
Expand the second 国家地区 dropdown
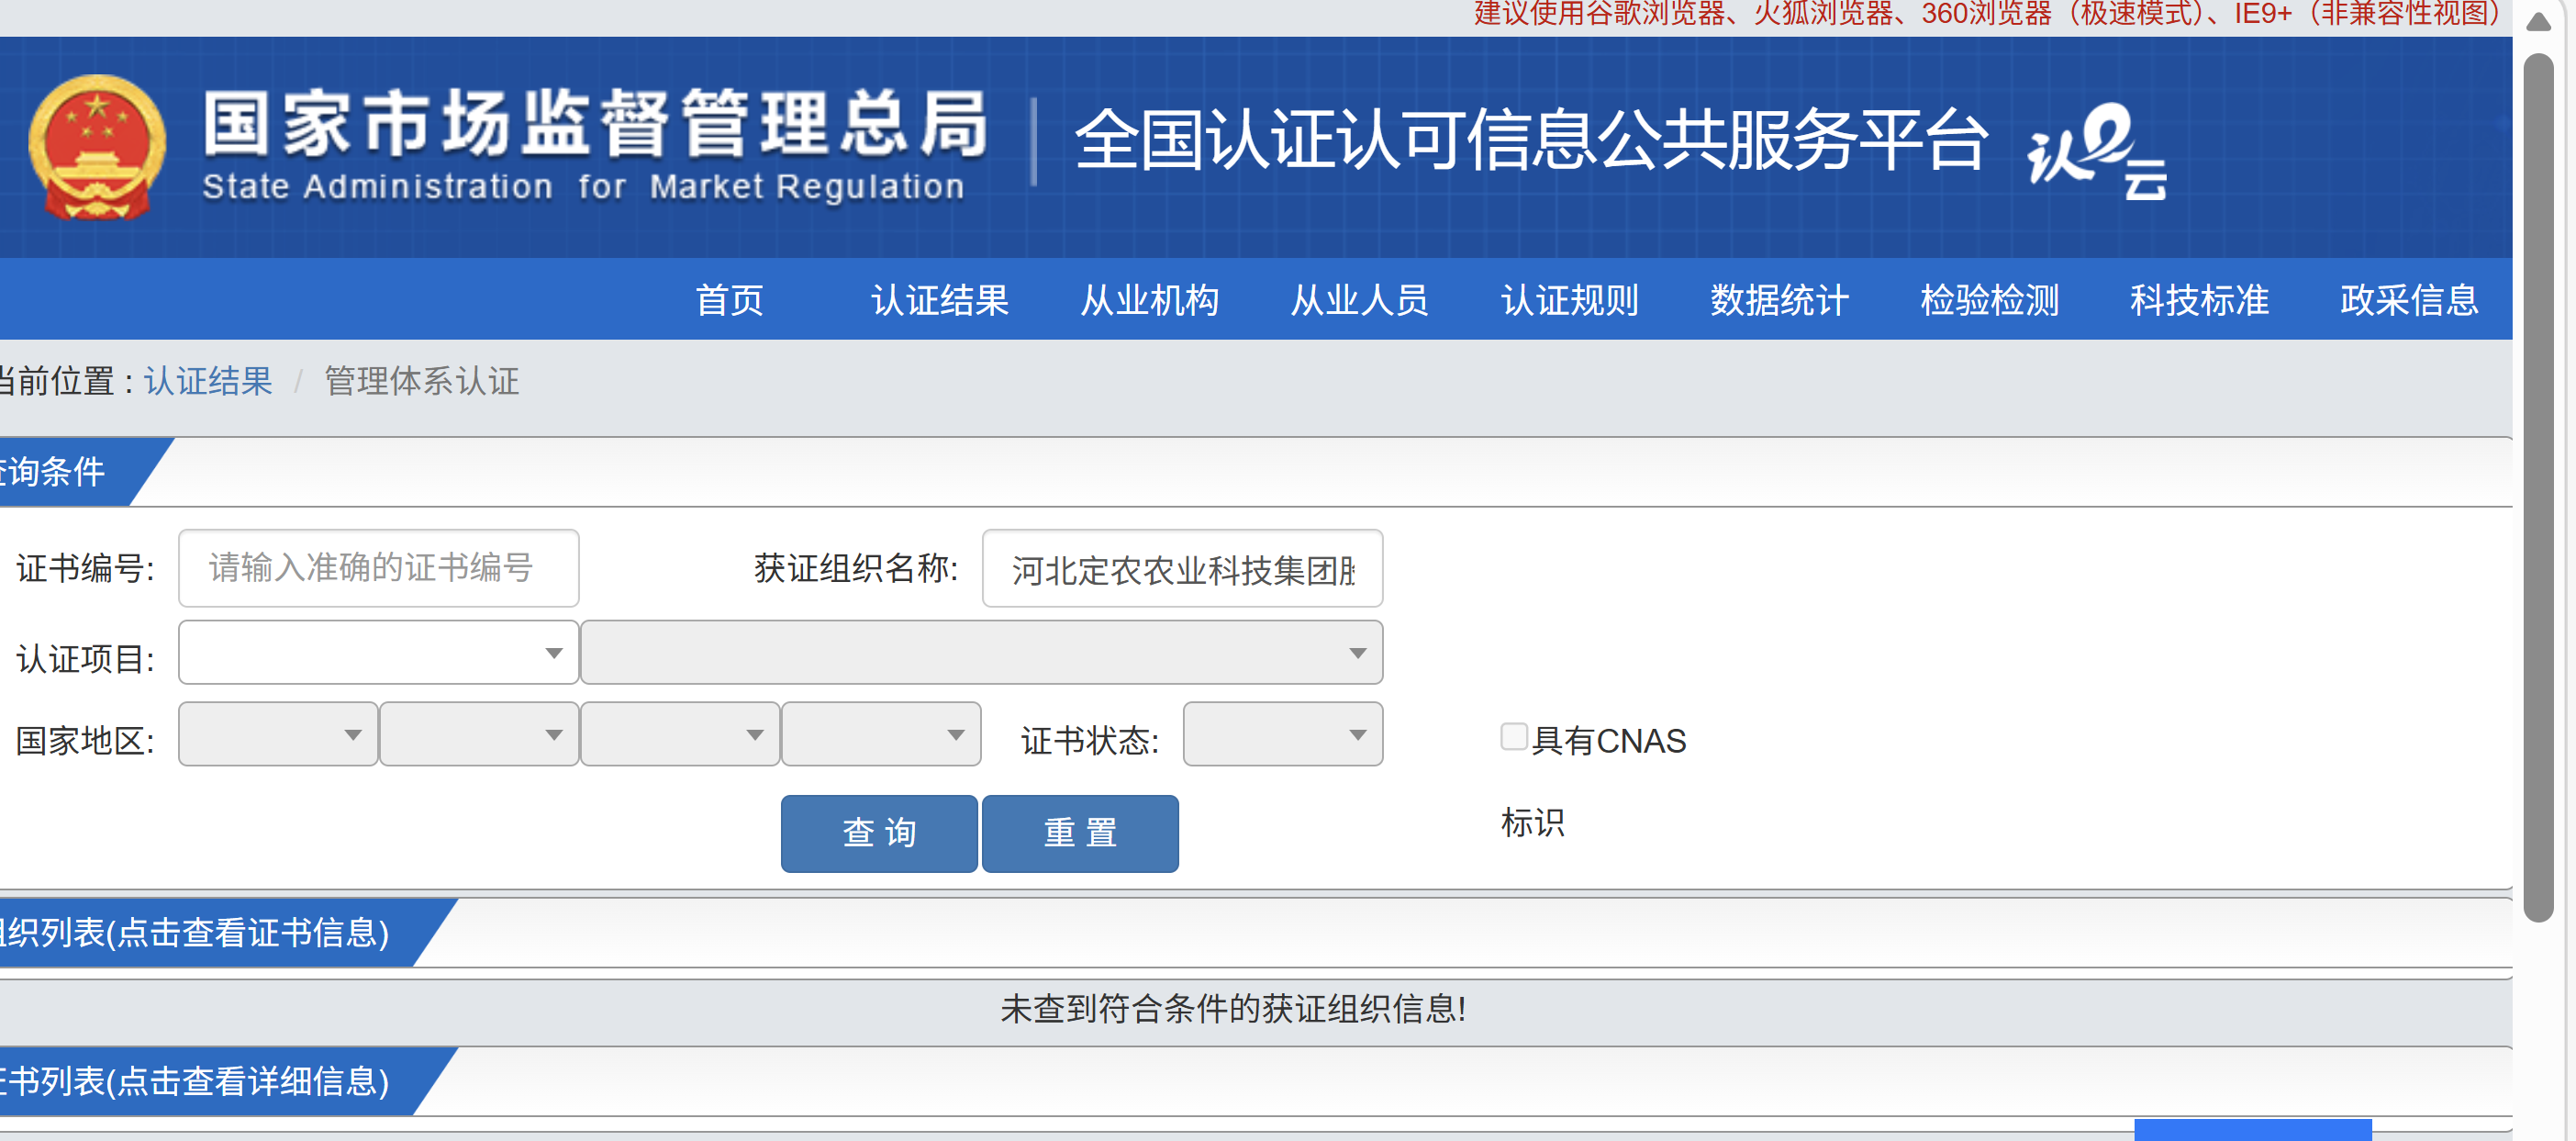point(479,735)
